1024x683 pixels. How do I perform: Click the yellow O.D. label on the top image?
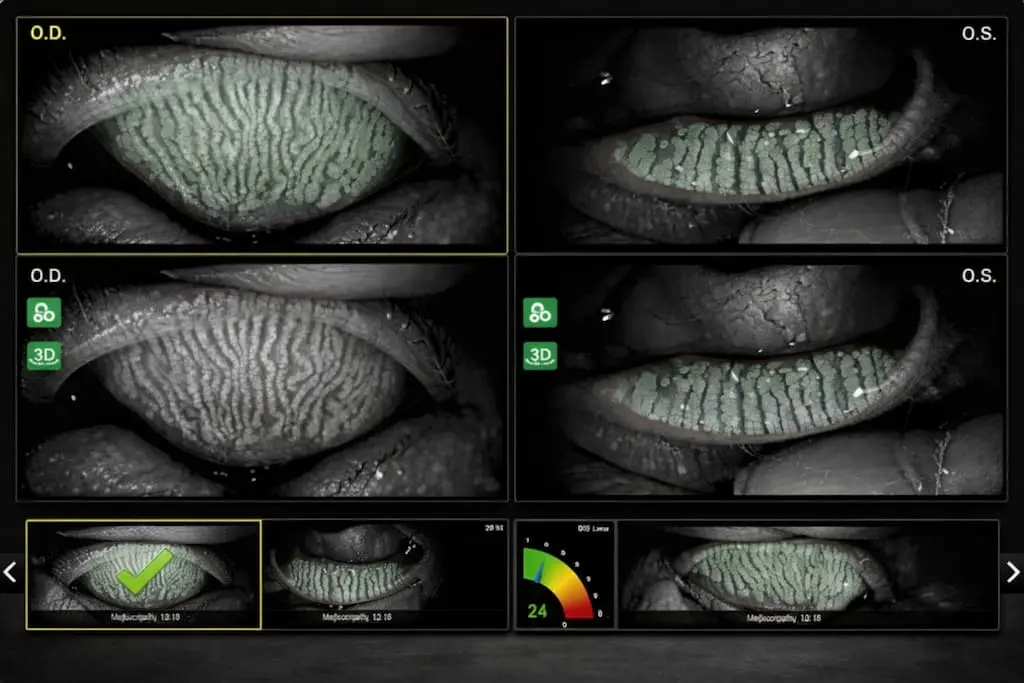[x=48, y=33]
